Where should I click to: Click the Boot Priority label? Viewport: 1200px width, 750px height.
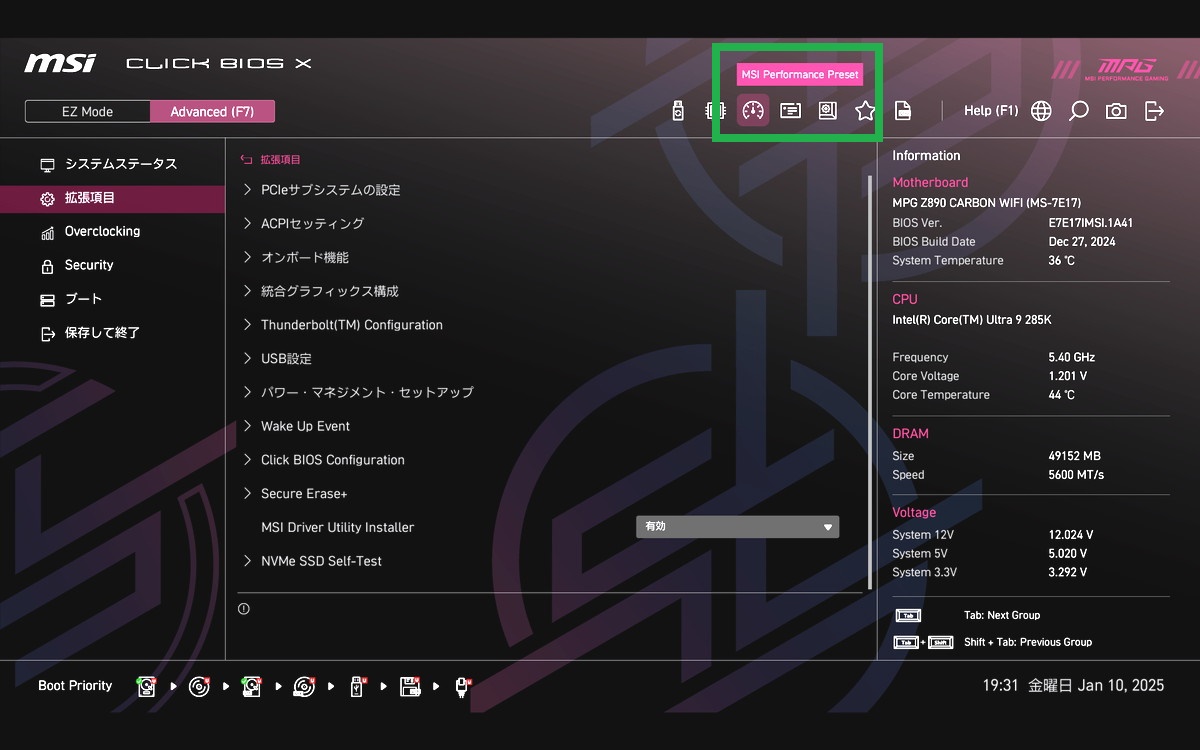pyautogui.click(x=75, y=686)
